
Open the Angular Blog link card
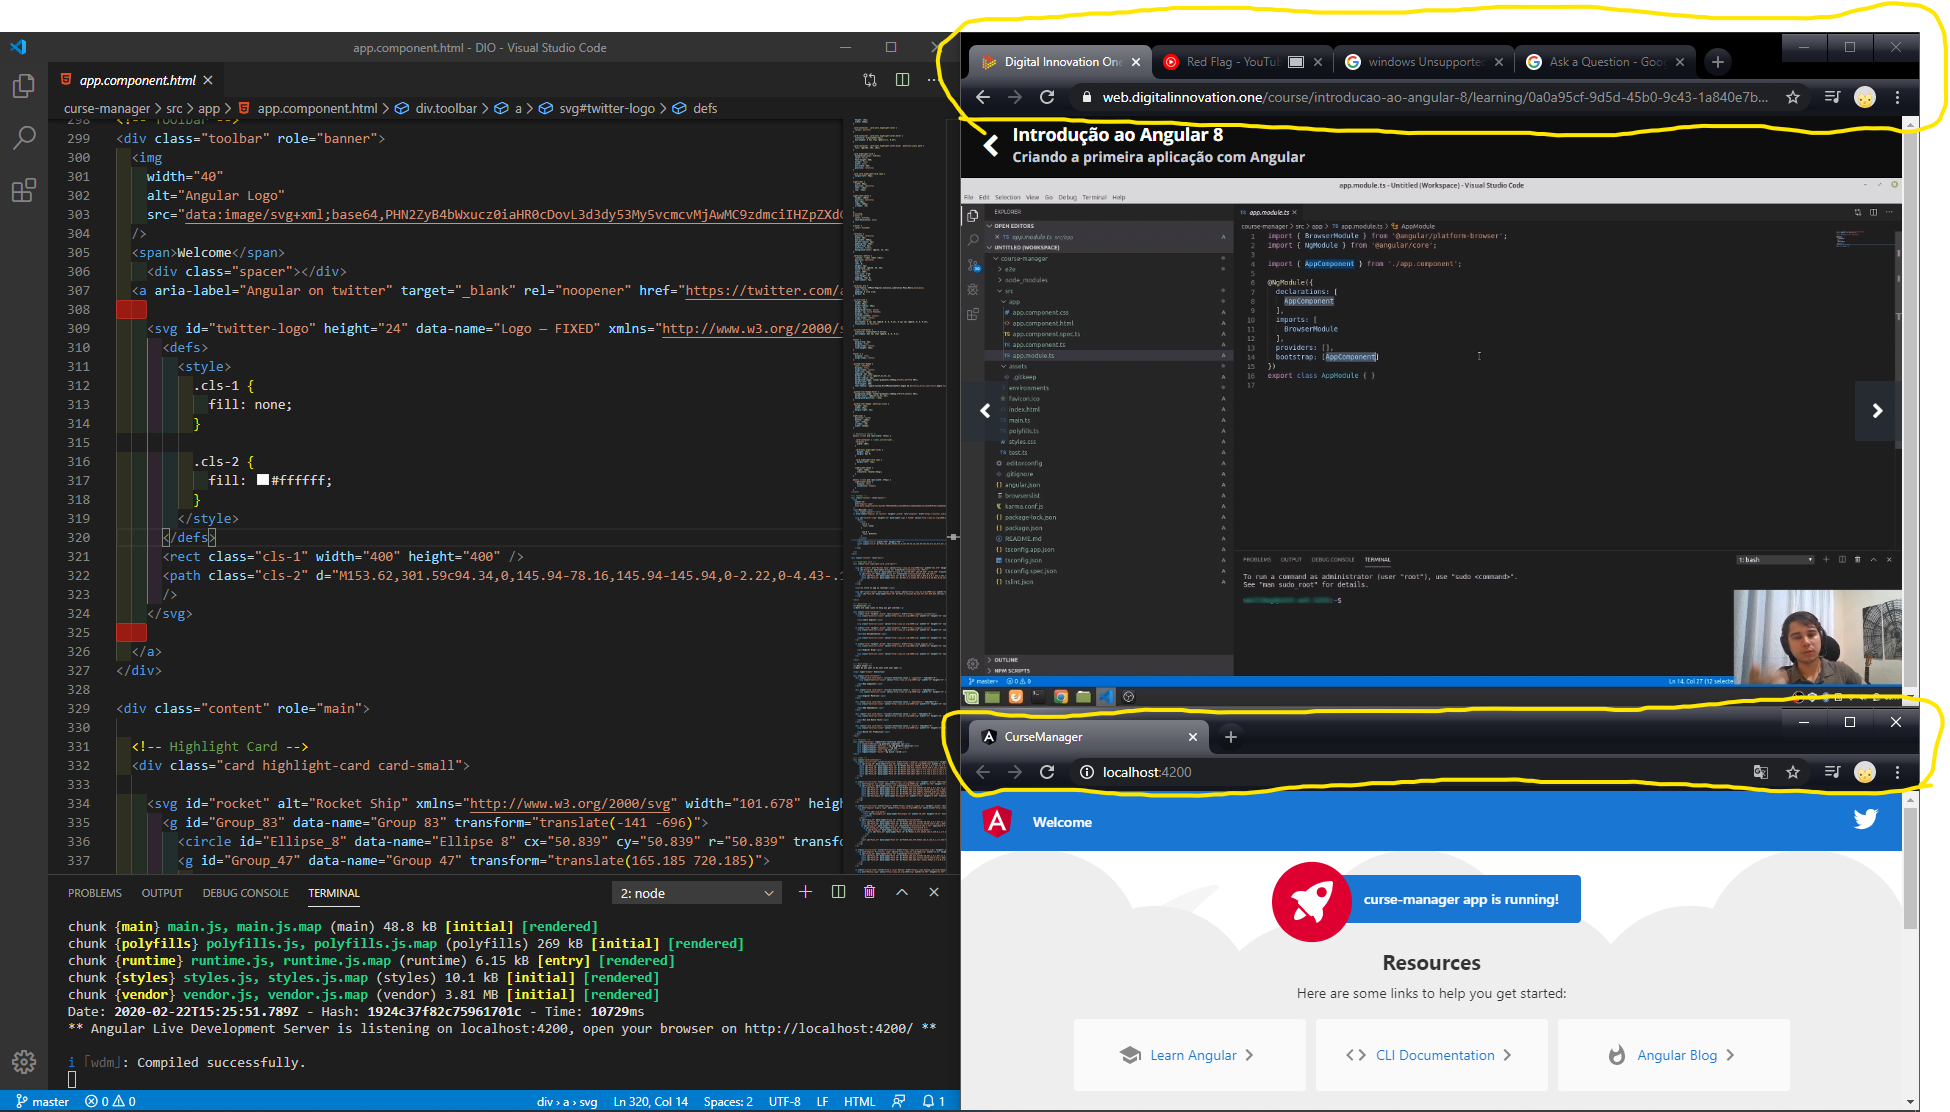click(1673, 1055)
